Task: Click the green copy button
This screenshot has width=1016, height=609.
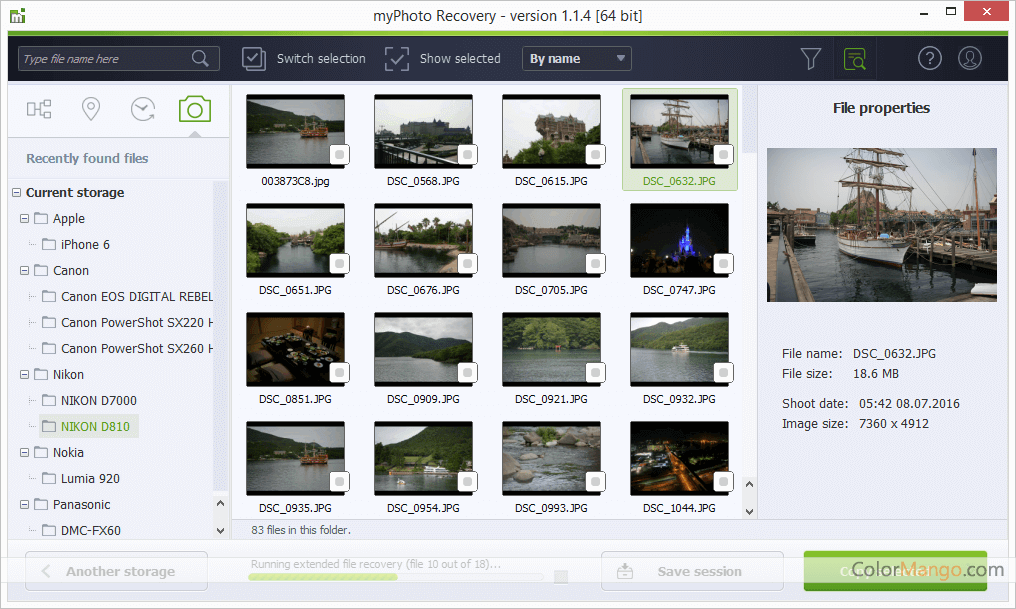Action: (895, 571)
